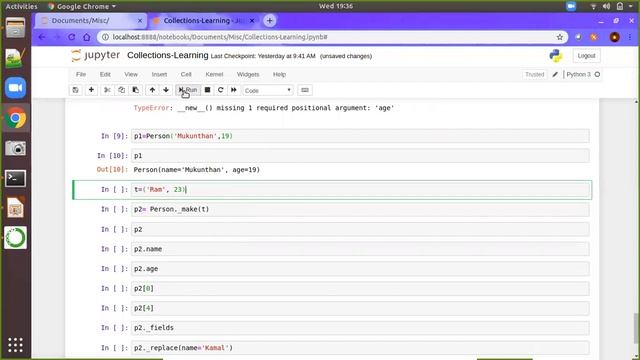Click the cell containing only p2

[x=360, y=229]
